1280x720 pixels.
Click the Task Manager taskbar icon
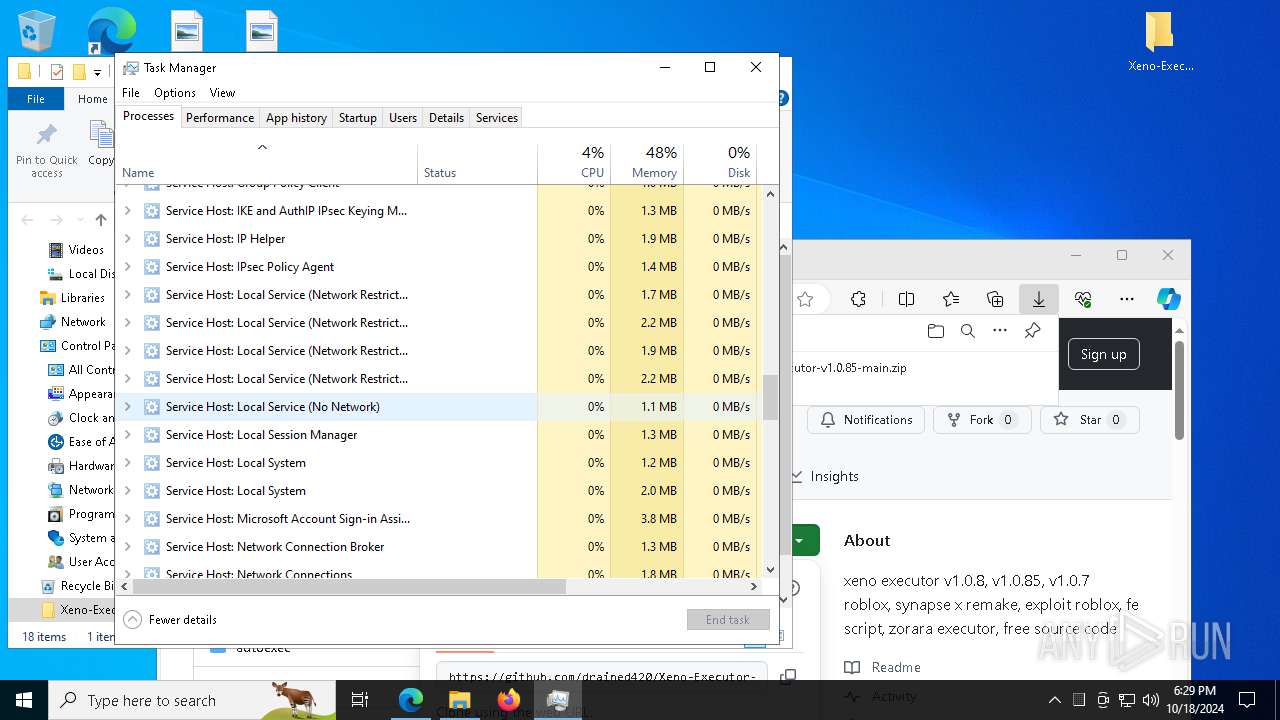558,700
